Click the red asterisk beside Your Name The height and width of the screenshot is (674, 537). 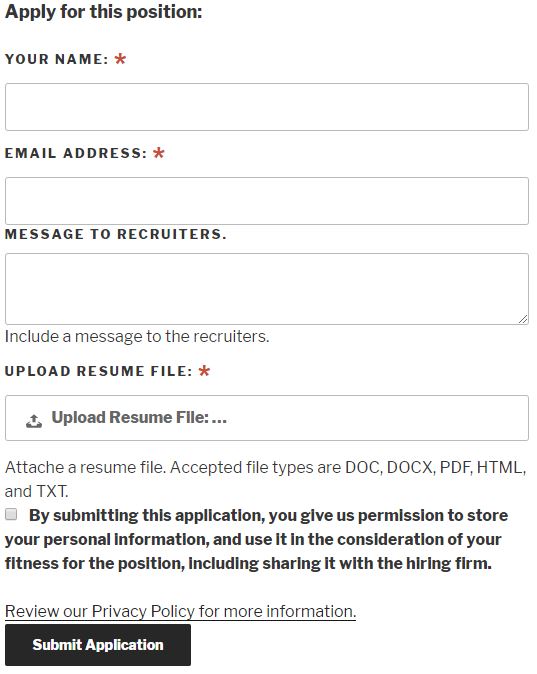pyautogui.click(x=120, y=58)
